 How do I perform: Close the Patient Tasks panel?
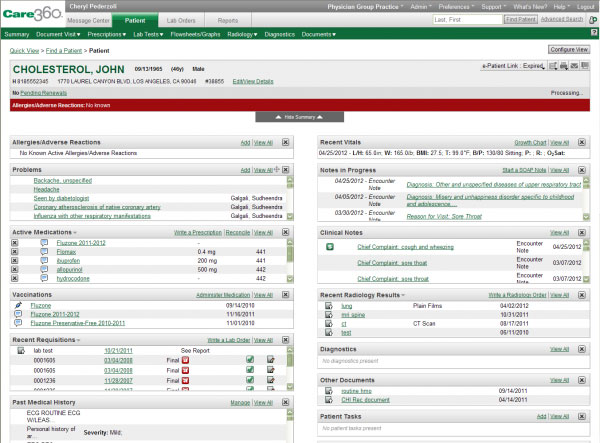point(582,416)
